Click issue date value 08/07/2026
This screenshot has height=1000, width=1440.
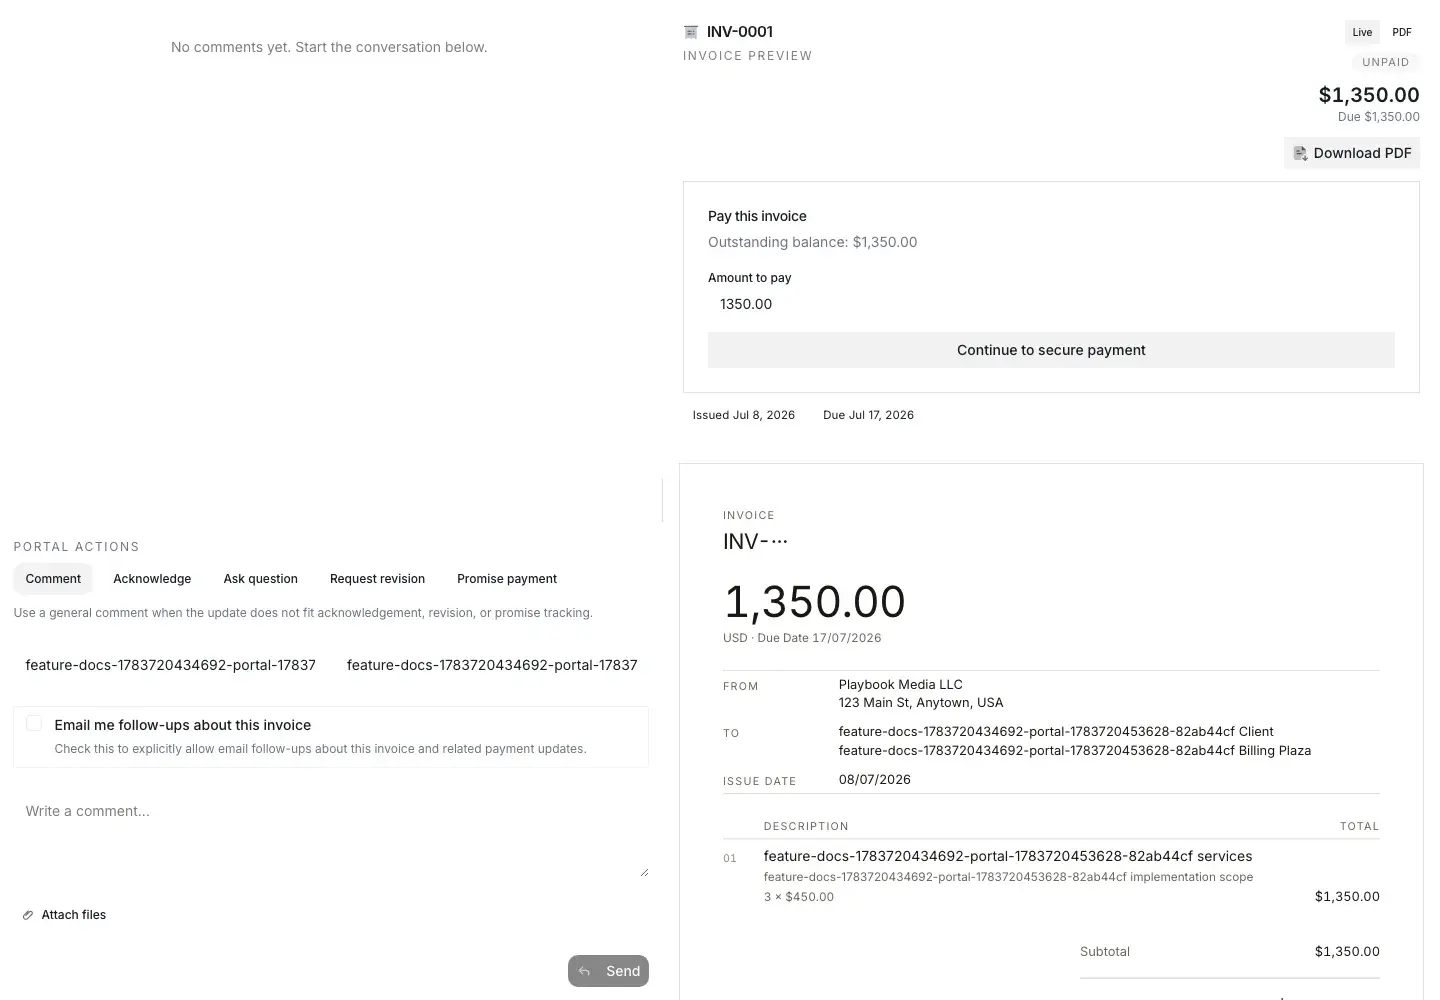pyautogui.click(x=875, y=780)
